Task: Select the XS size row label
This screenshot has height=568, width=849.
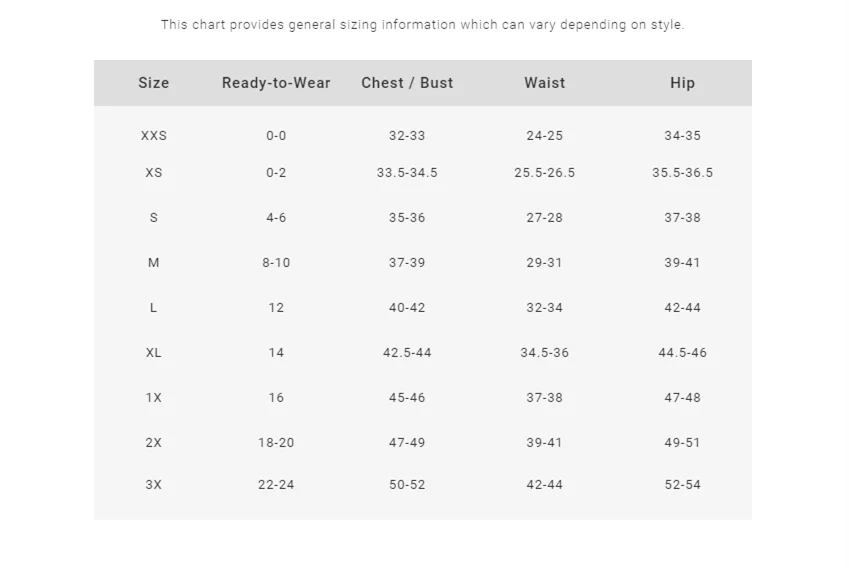Action: click(153, 173)
